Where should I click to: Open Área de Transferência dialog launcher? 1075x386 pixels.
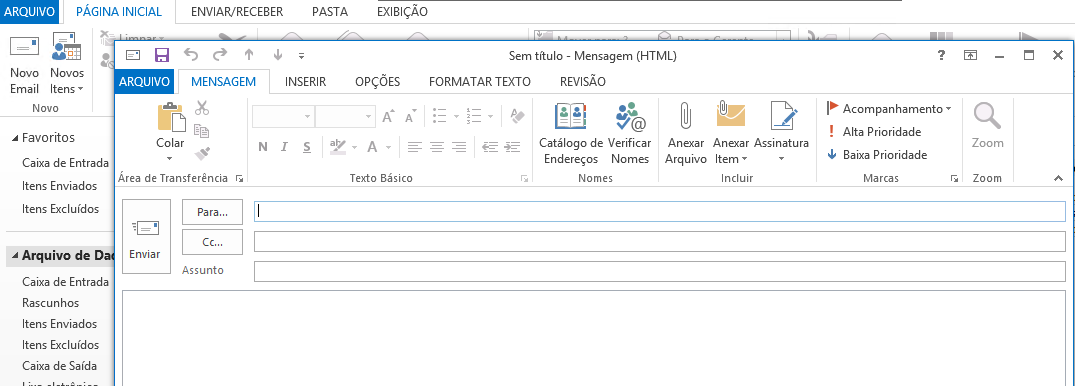click(x=239, y=178)
